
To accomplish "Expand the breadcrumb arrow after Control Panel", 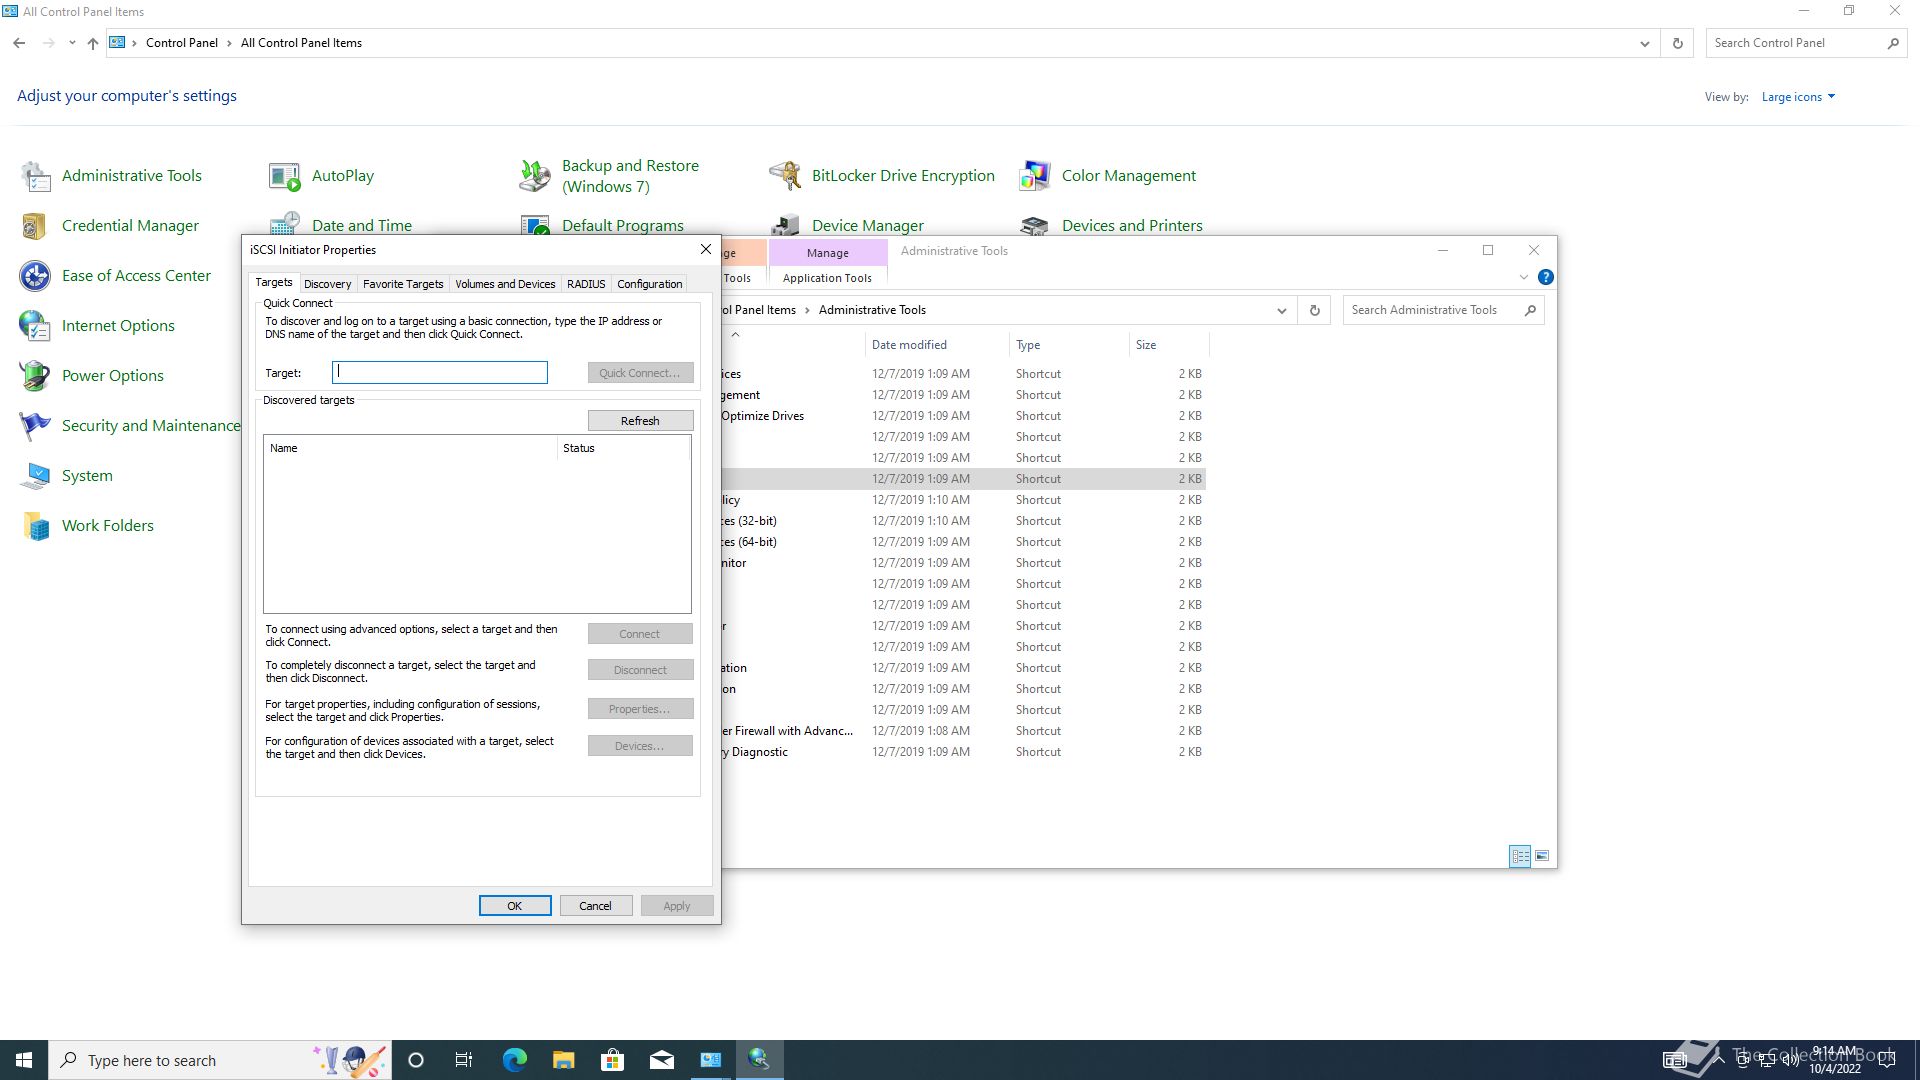I will (230, 43).
